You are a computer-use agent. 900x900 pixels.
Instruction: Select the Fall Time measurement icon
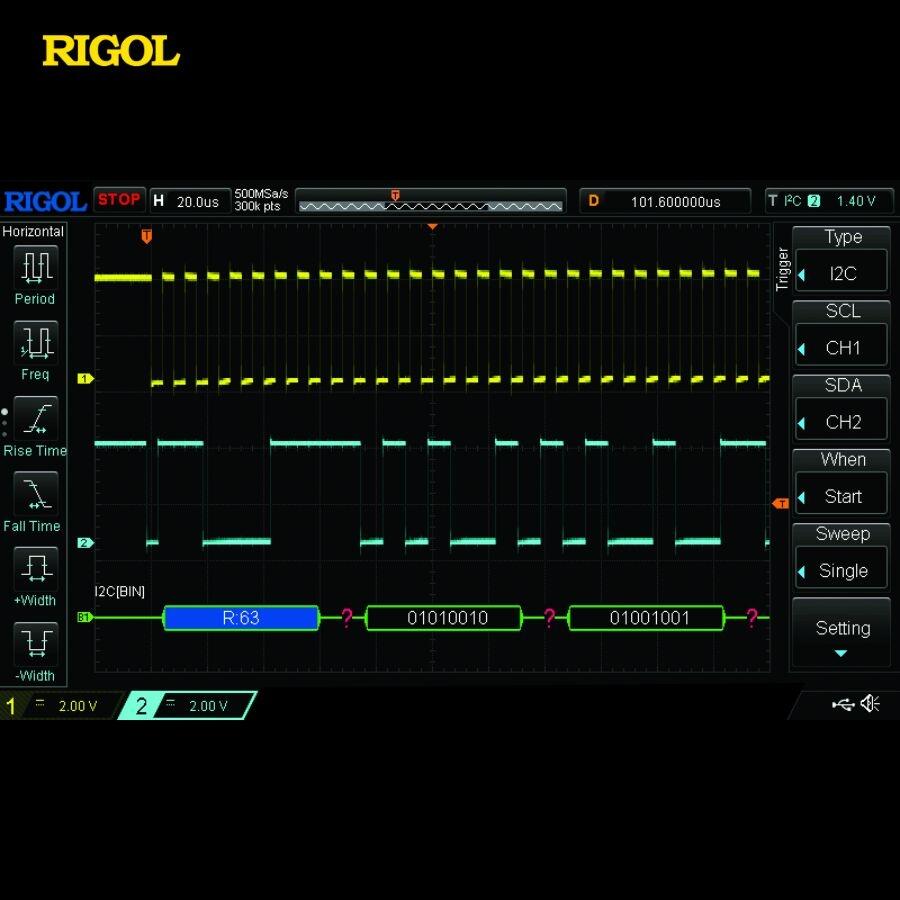tap(36, 494)
